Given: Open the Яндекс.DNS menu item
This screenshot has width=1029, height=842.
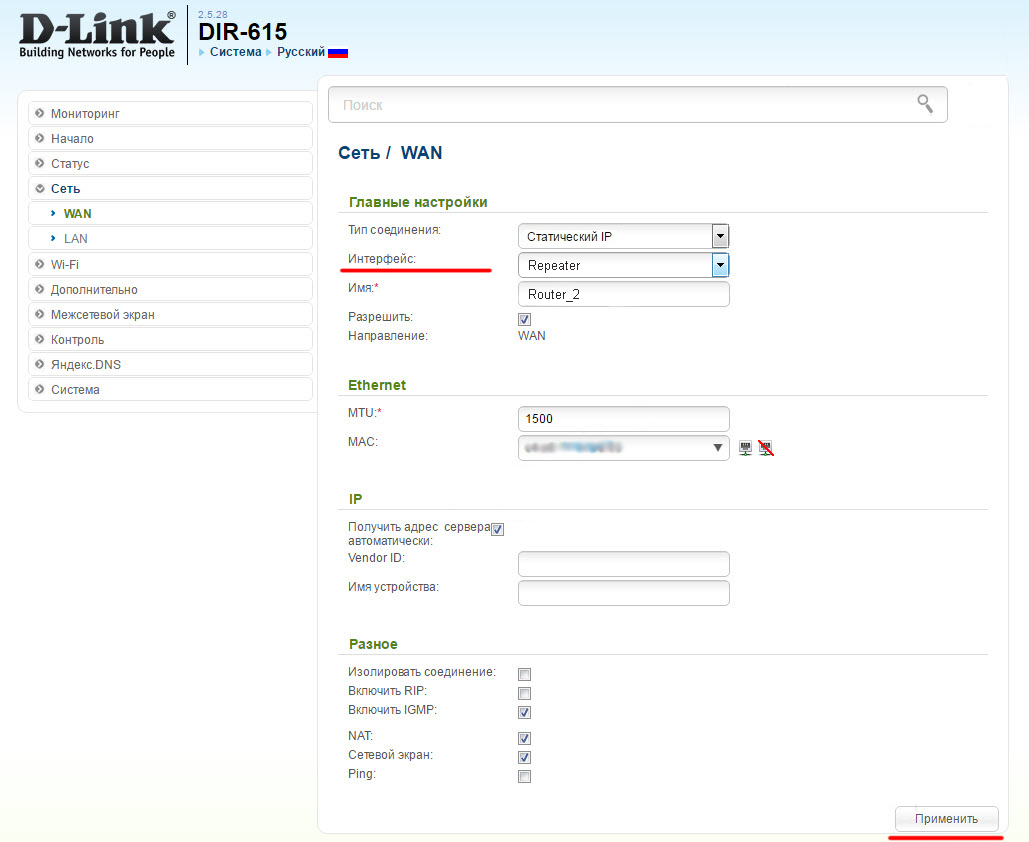Looking at the screenshot, I should point(171,364).
